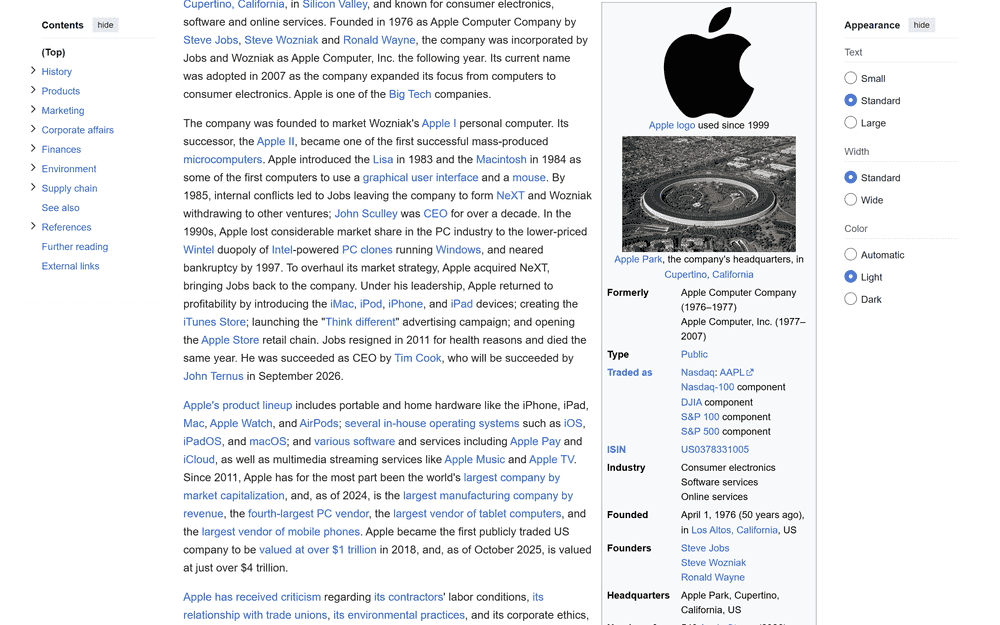Expand the Finances section chevron
Screen dimensions: 1000x625
pyautogui.click(x=33, y=149)
